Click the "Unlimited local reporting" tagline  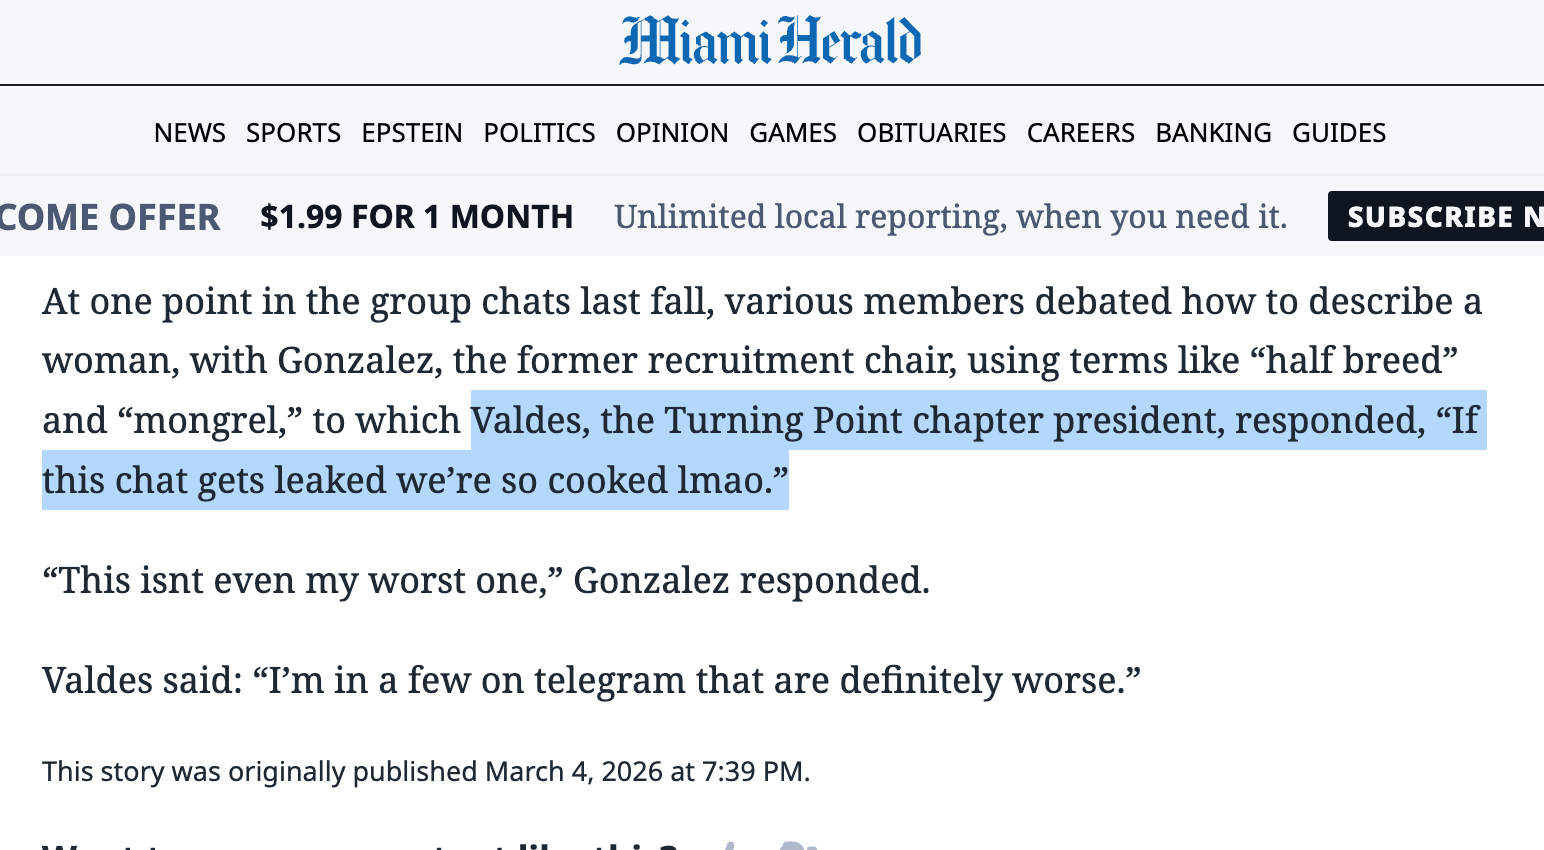pos(950,217)
